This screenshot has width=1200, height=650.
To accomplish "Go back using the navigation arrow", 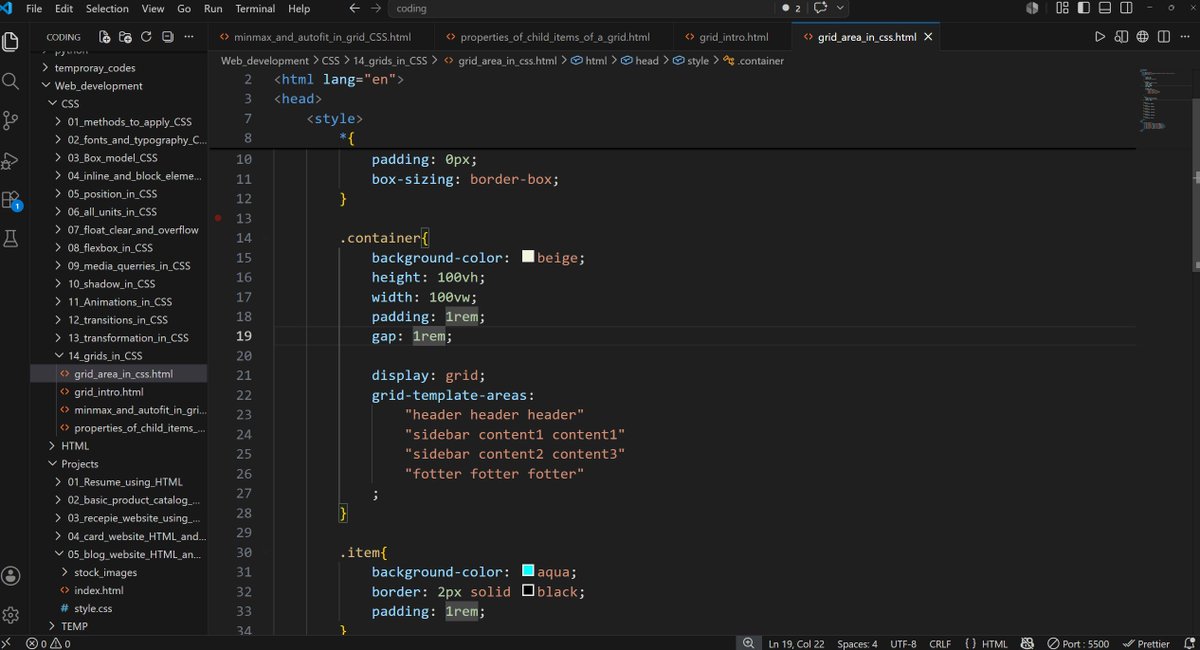I will (x=355, y=8).
